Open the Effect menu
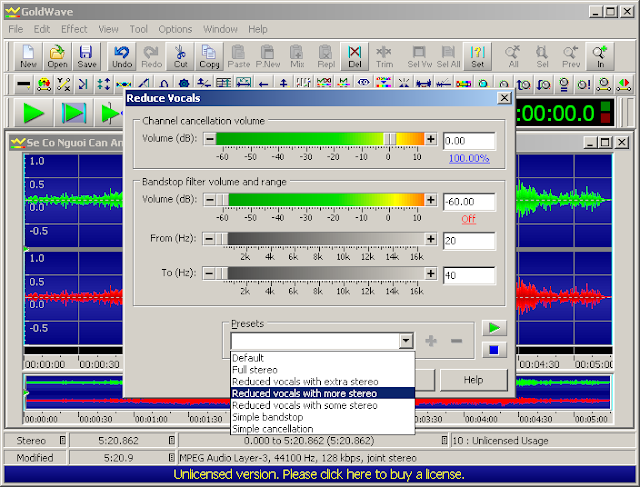 click(x=74, y=30)
